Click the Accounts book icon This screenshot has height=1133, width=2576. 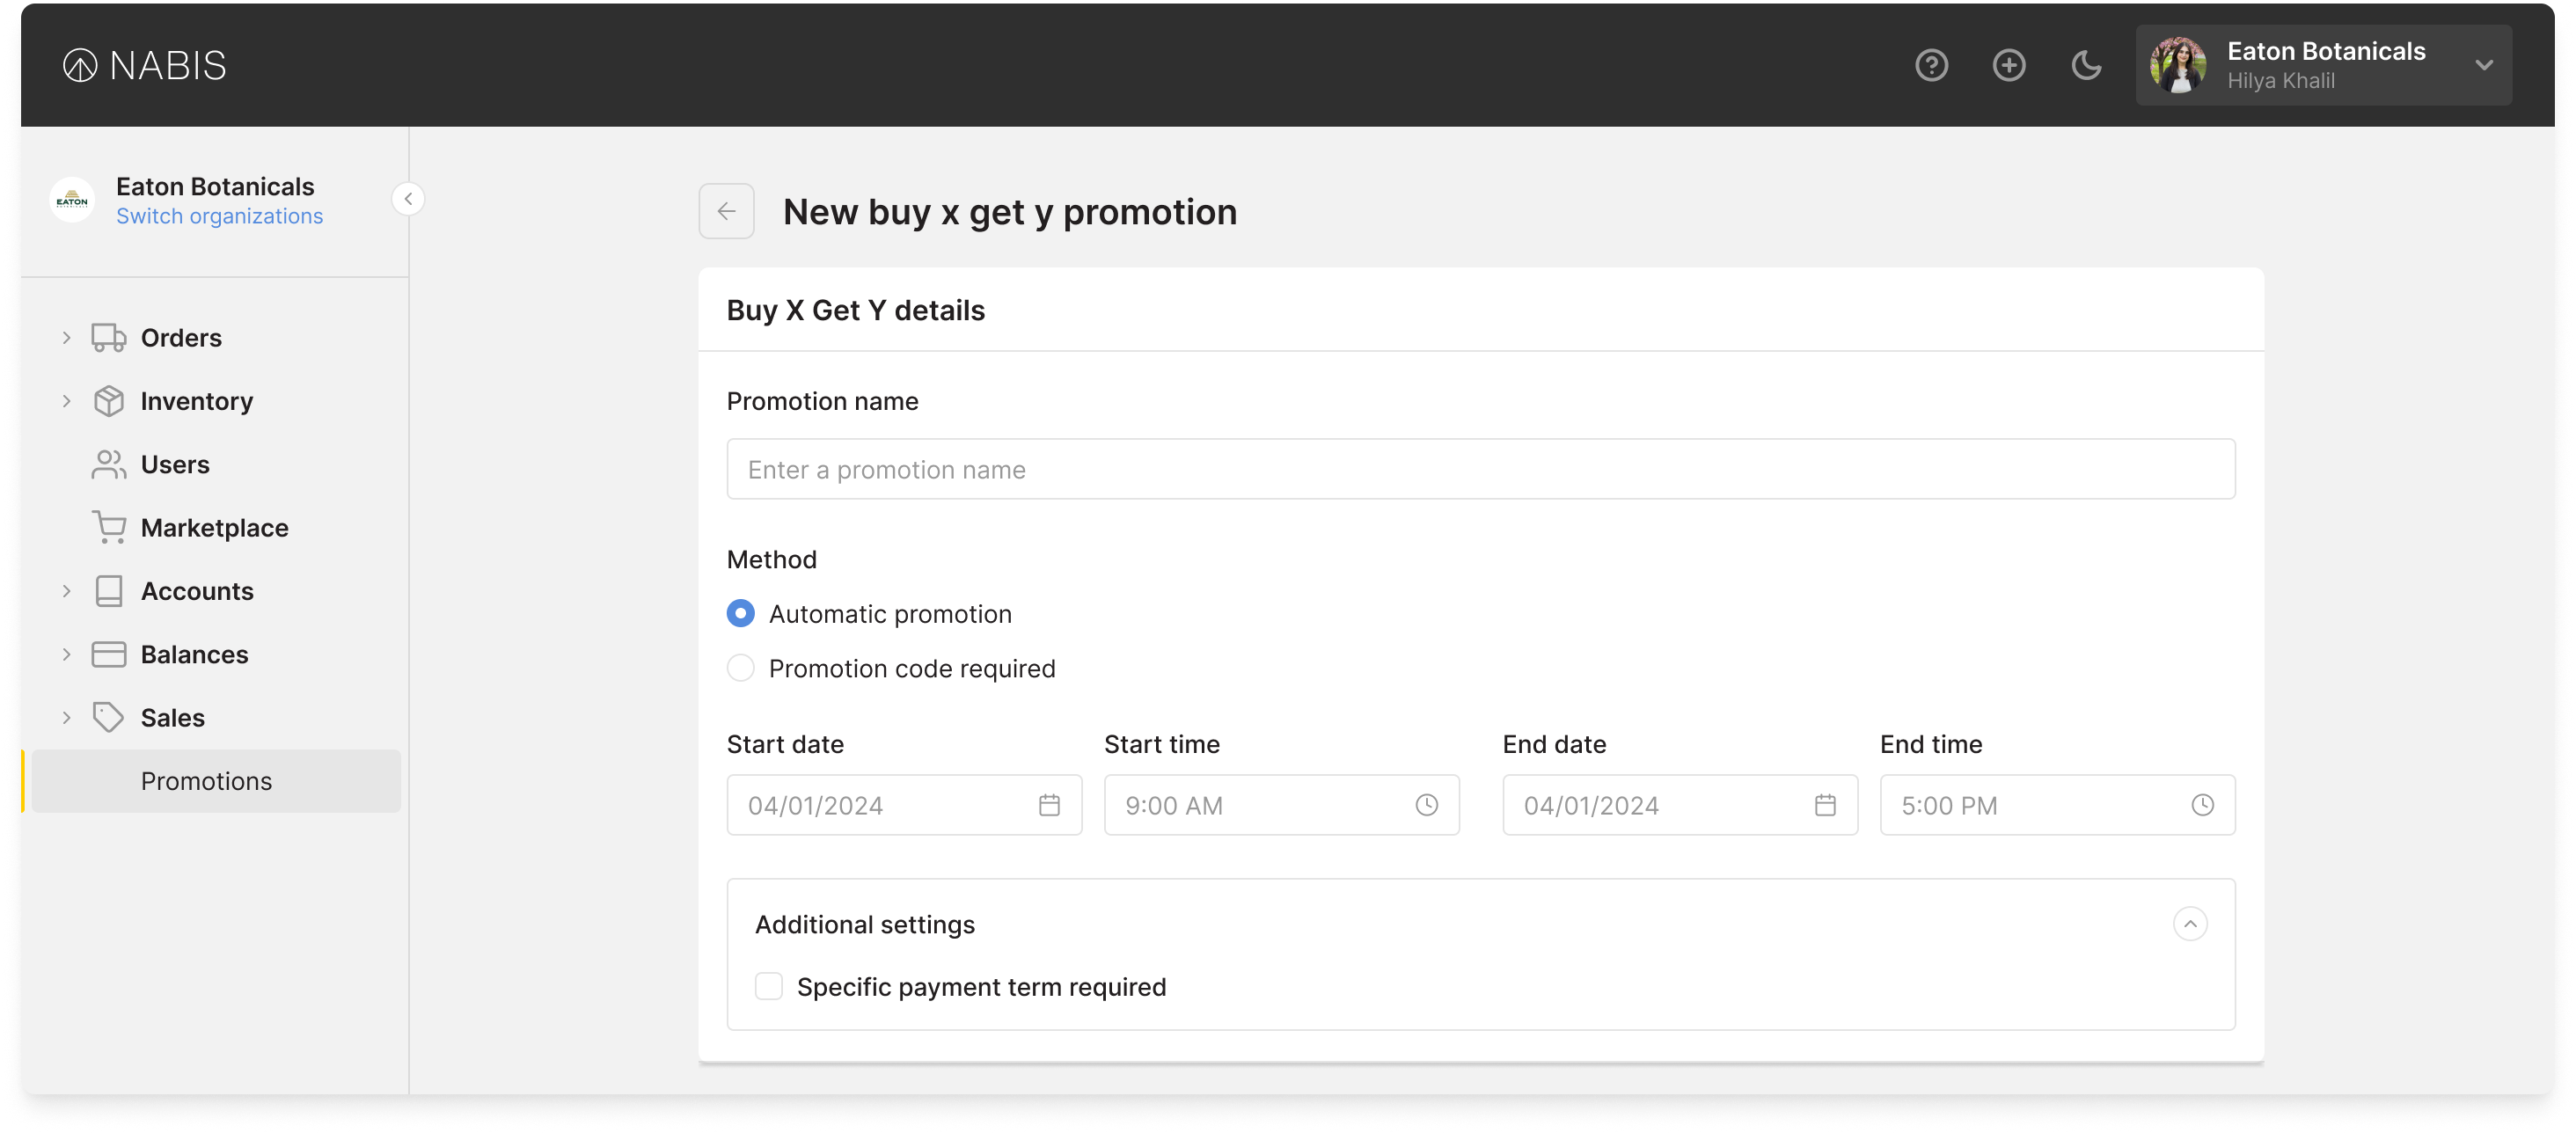[x=108, y=590]
